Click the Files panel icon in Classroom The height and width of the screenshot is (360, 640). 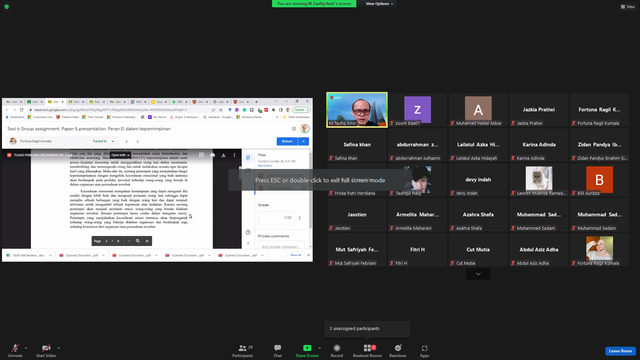coord(248,157)
